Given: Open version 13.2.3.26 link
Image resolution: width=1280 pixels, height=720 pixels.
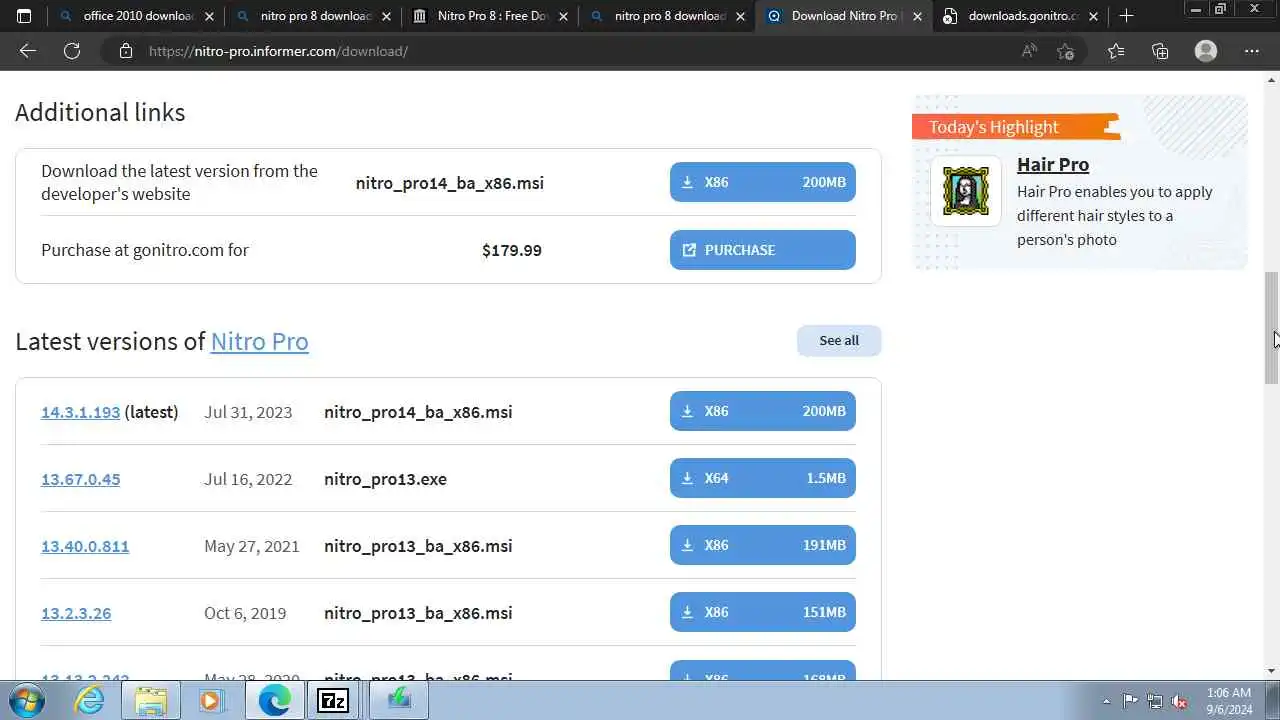Looking at the screenshot, I should pyautogui.click(x=76, y=613).
